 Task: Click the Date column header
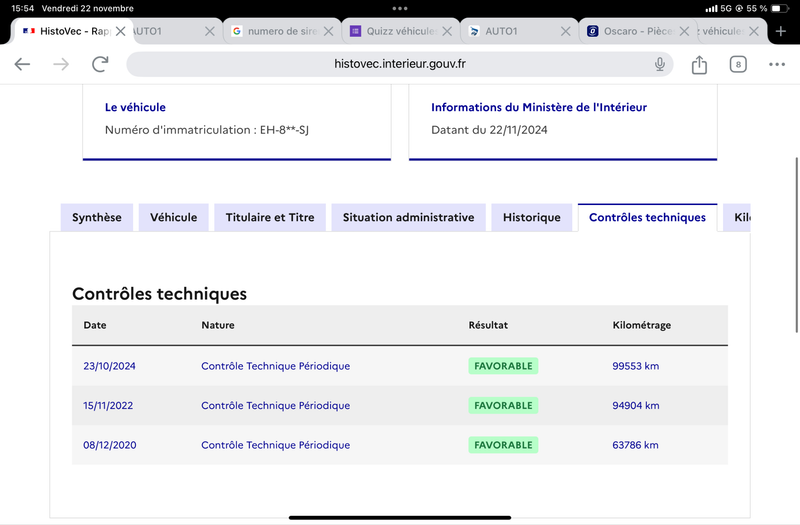pyautogui.click(x=95, y=325)
